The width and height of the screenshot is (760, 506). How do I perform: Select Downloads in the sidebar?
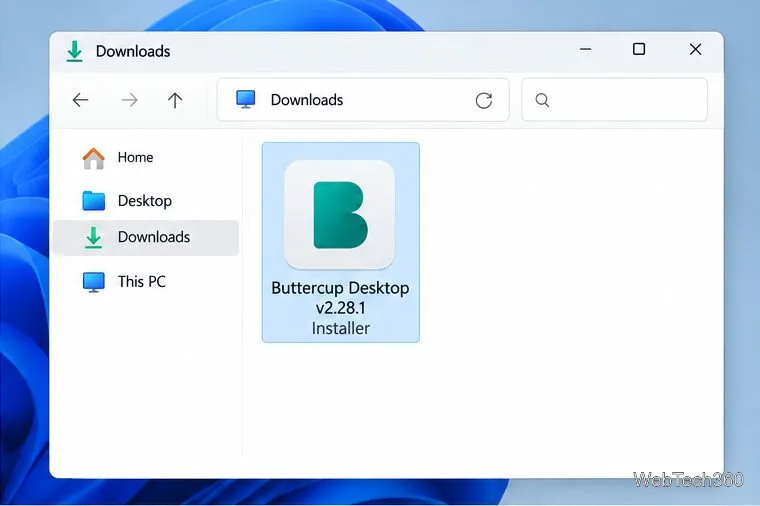pos(145,237)
